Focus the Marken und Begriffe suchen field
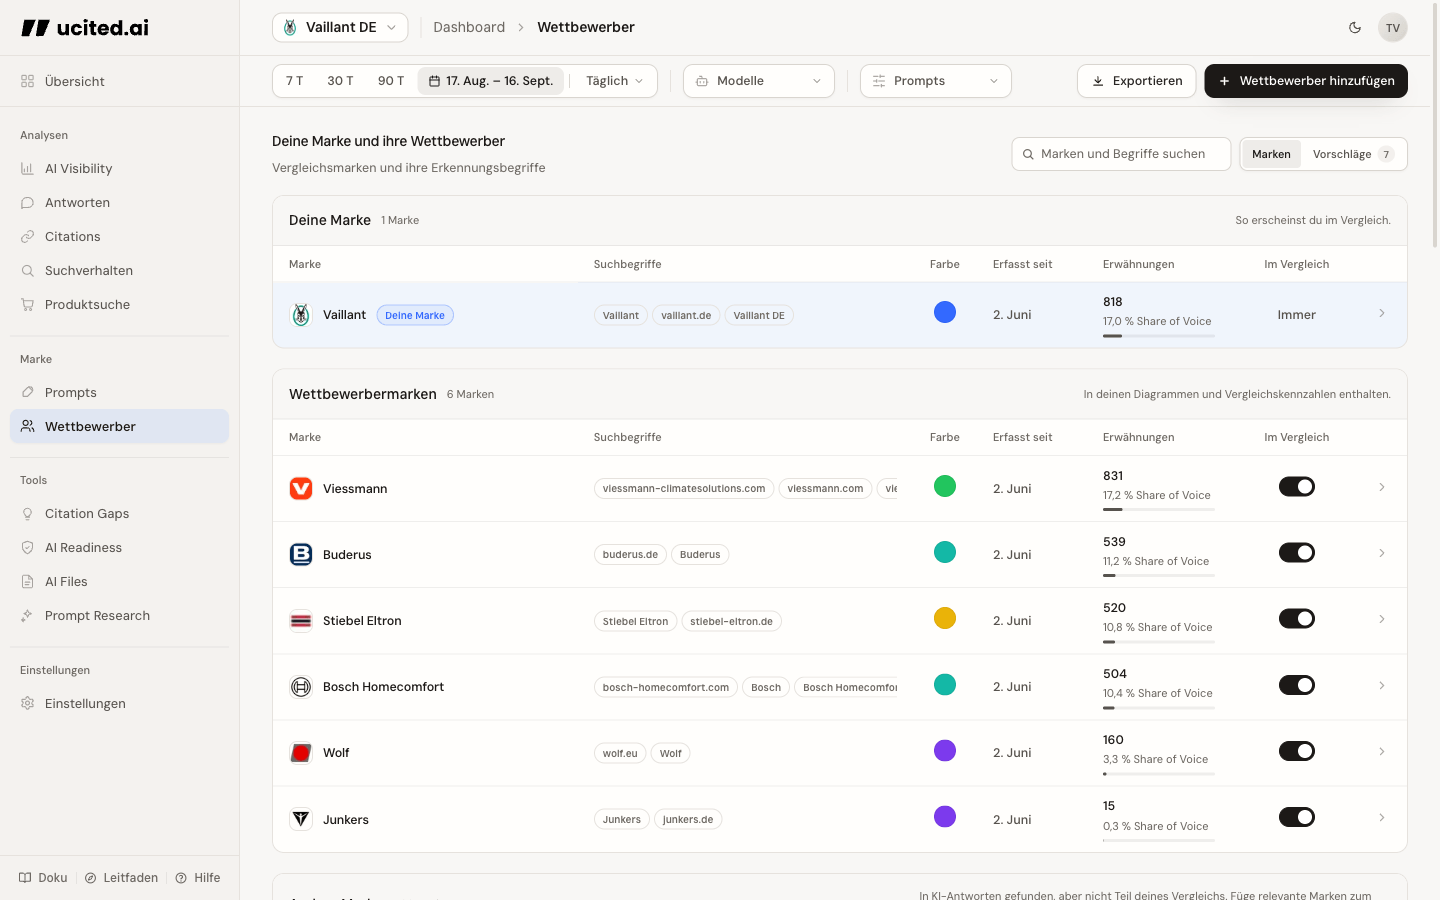Screen dimensions: 1440x900 pos(1121,154)
